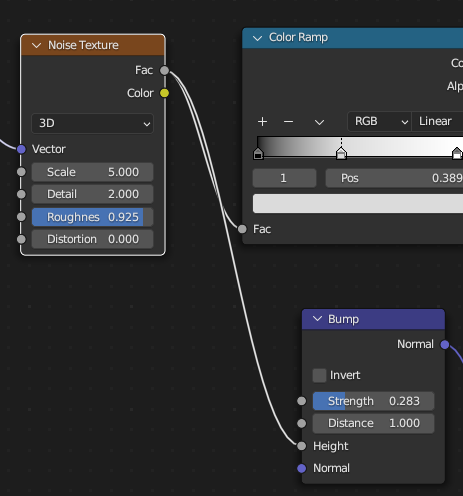
Task: Adjust the Strength slider in Bump
Action: click(x=373, y=401)
